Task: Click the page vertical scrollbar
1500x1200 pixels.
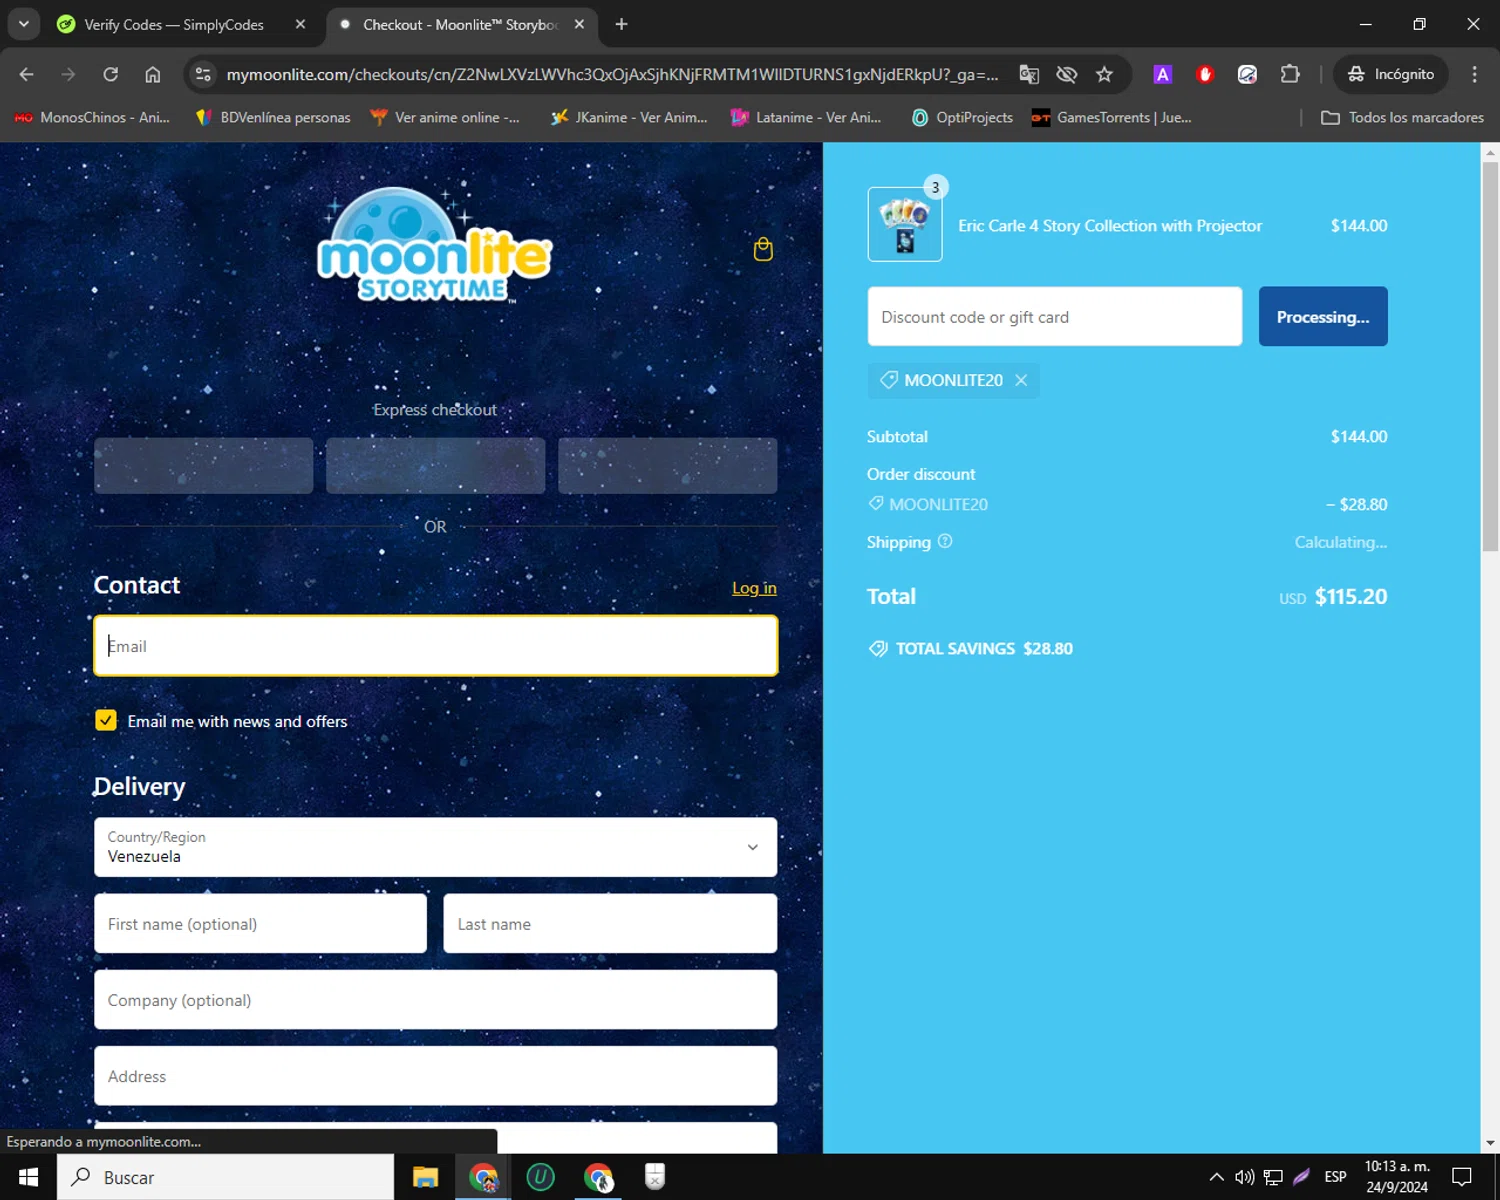Action: point(1490,356)
